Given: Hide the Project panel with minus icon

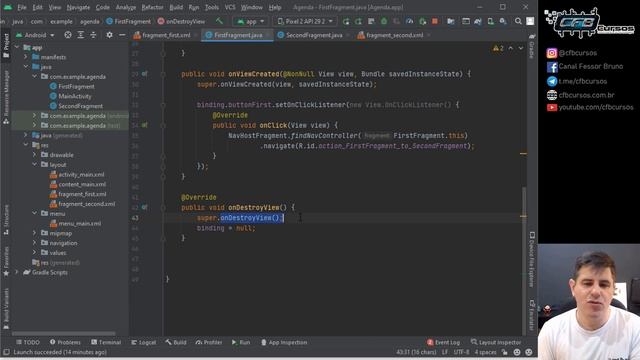Looking at the screenshot, I should (122, 35).
